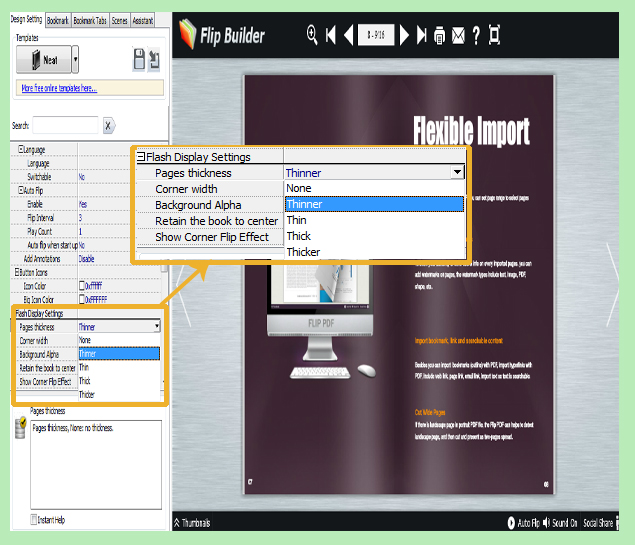The width and height of the screenshot is (635, 545).
Task: Click the Sound On speaker icon
Action: 546,523
